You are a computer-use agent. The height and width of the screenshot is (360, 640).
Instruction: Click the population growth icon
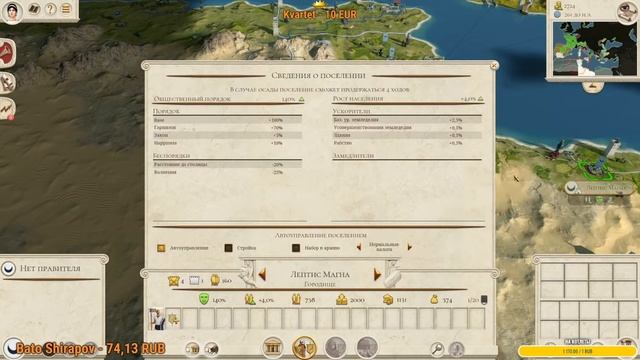(x=250, y=300)
